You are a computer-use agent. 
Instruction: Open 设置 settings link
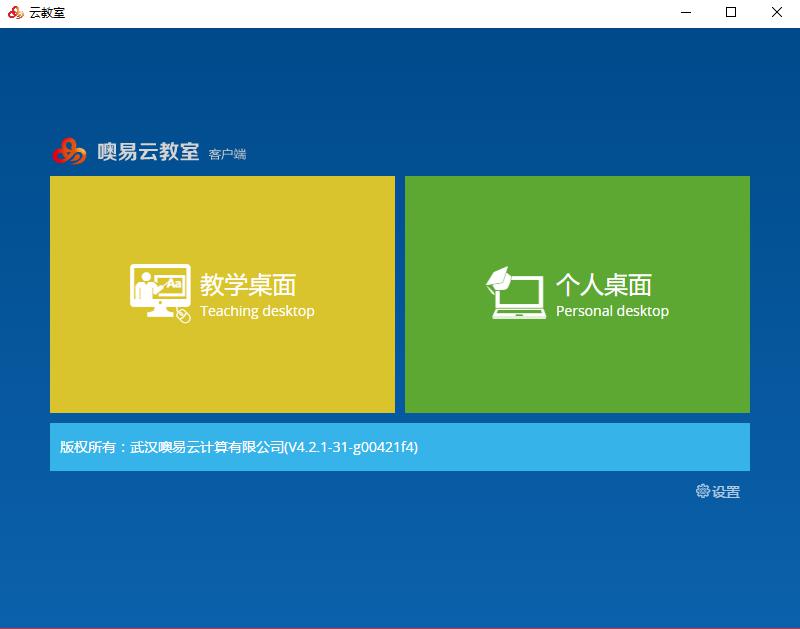coord(718,491)
